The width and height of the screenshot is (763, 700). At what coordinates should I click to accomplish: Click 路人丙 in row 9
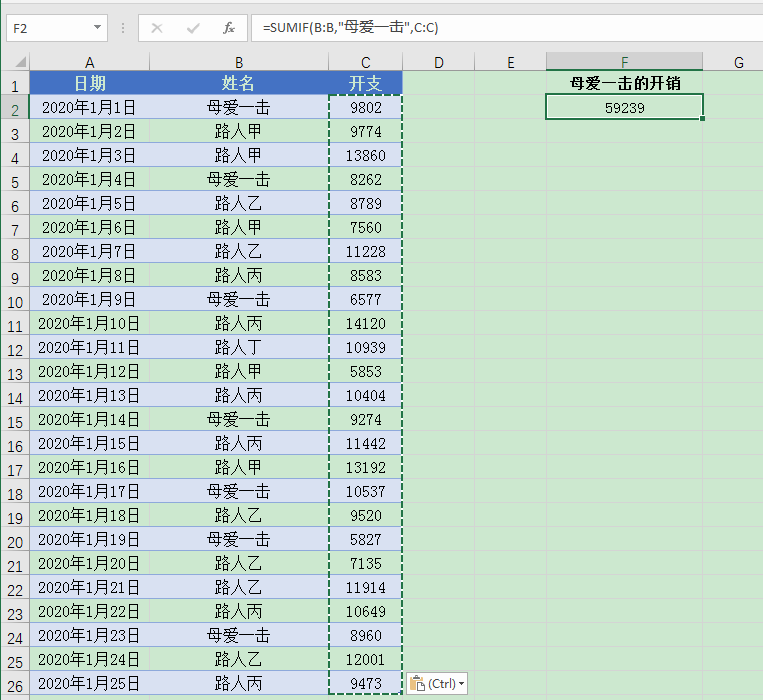pyautogui.click(x=239, y=275)
